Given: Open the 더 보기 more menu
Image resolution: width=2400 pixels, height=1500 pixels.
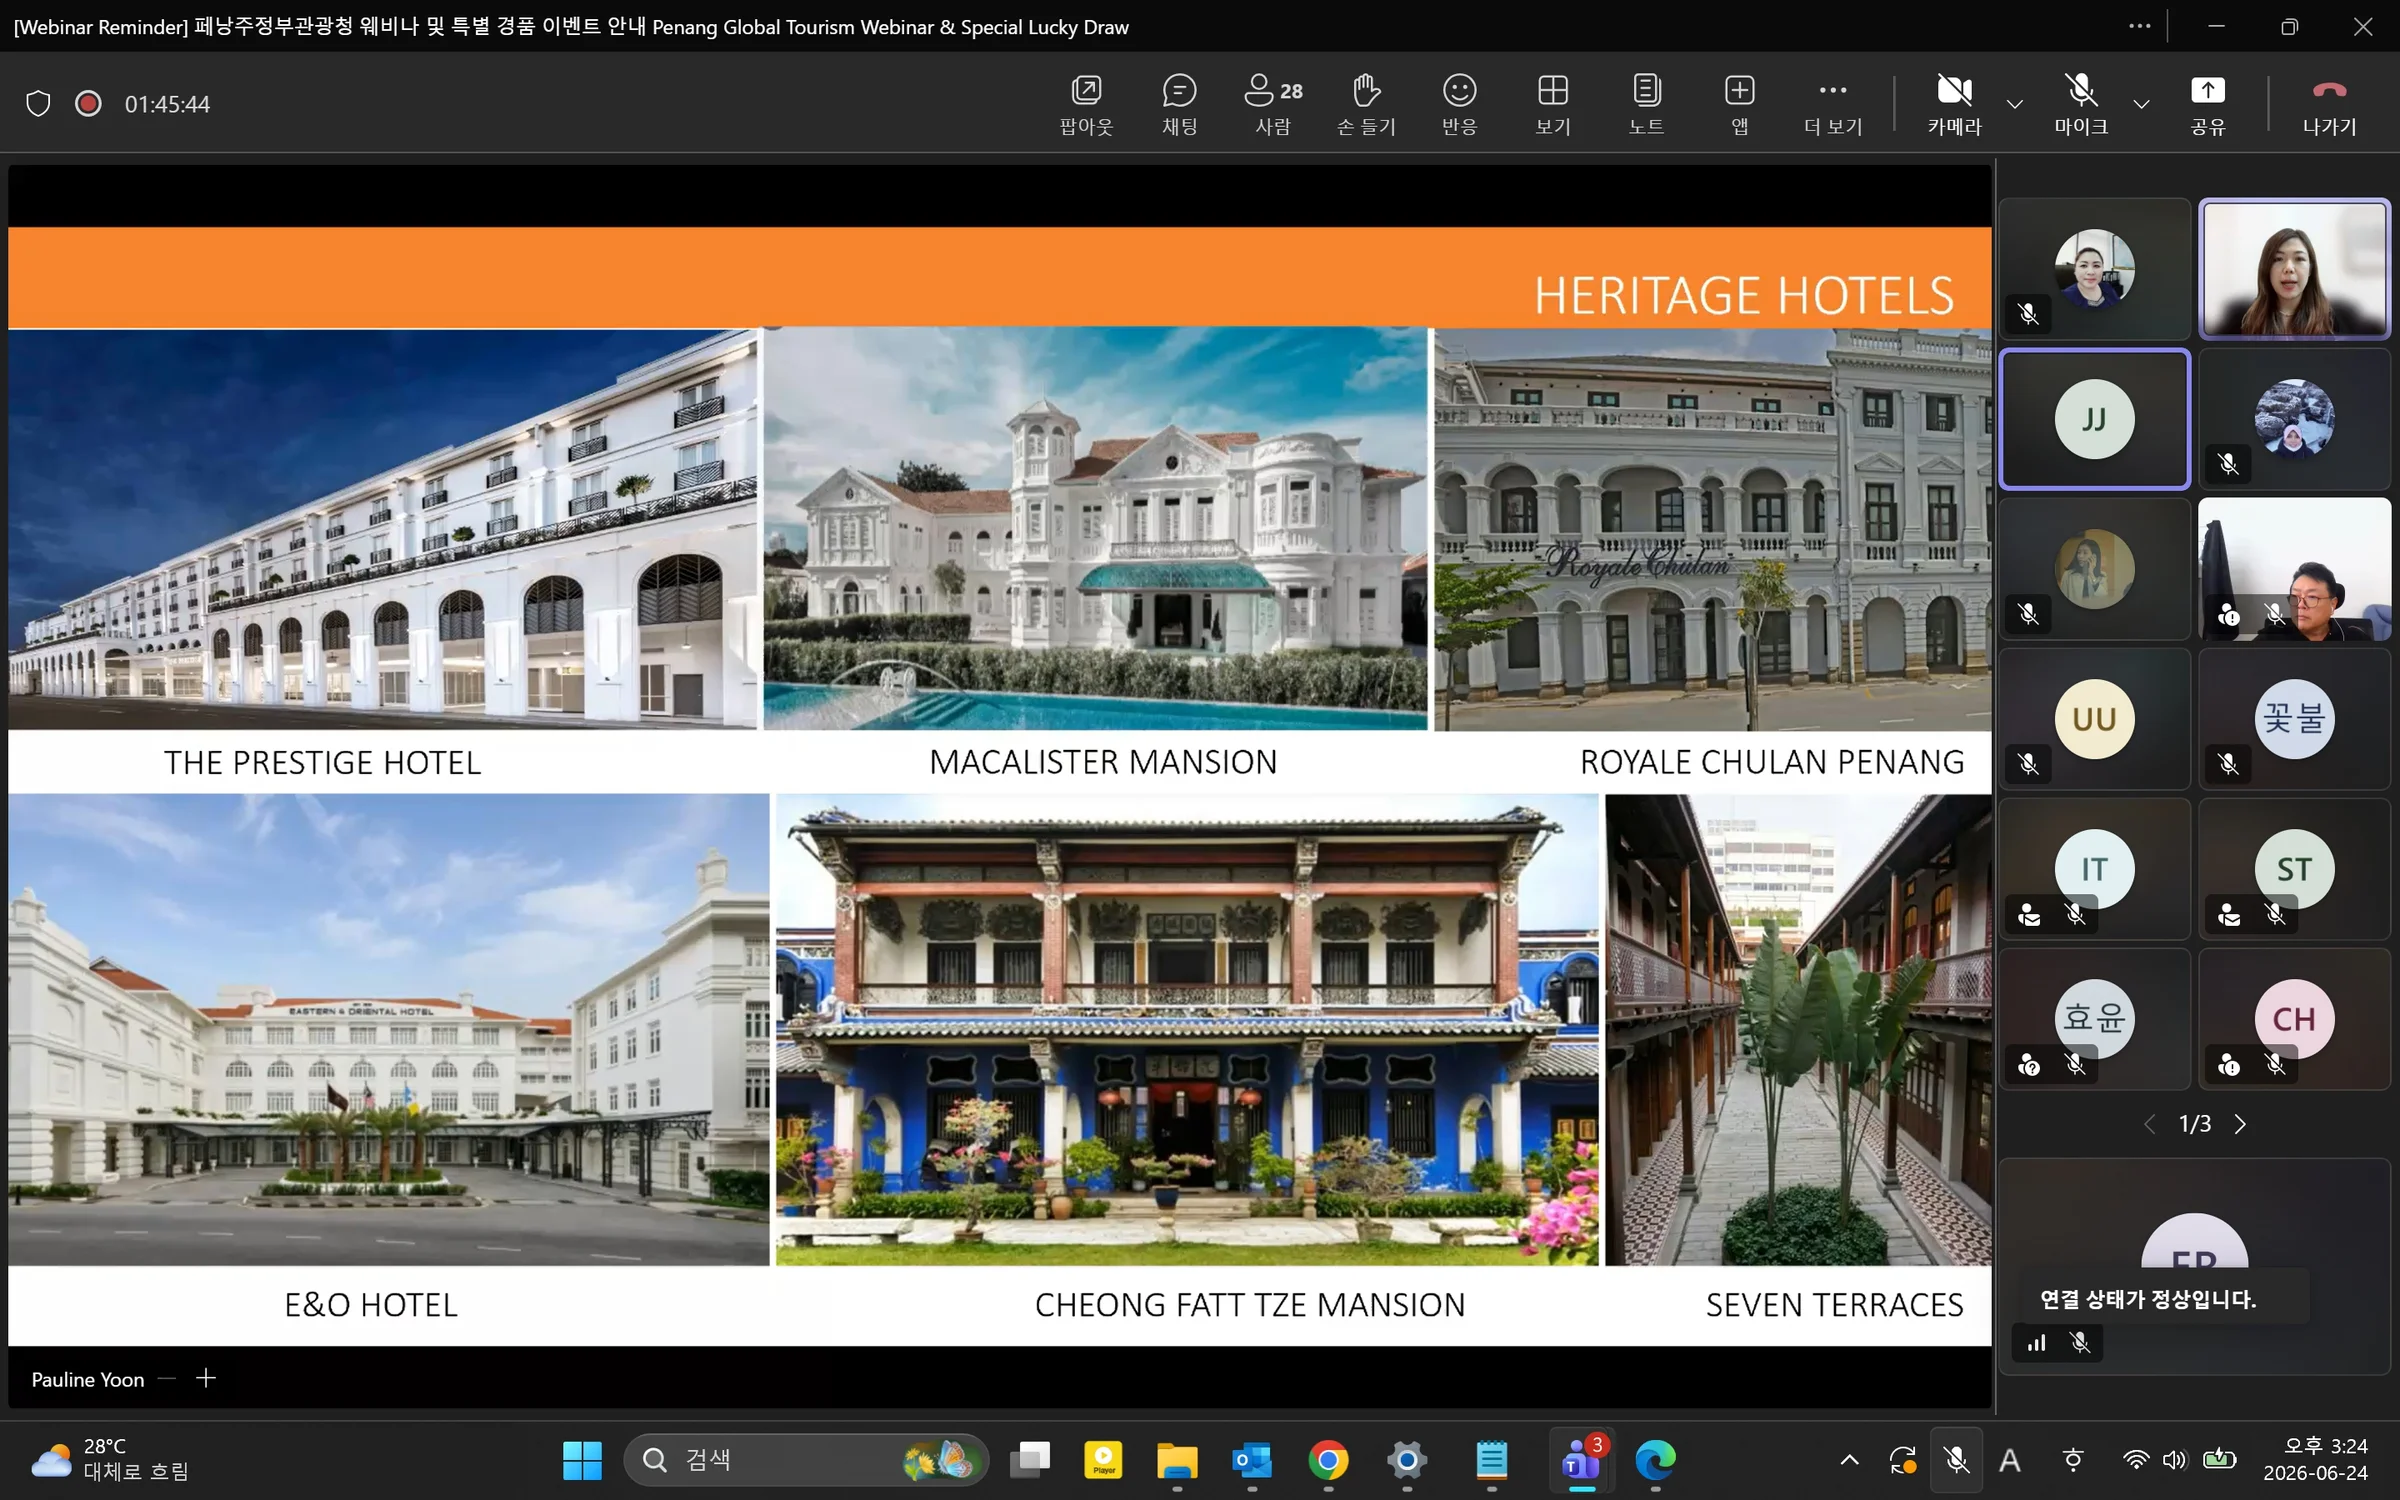Looking at the screenshot, I should coord(1833,103).
